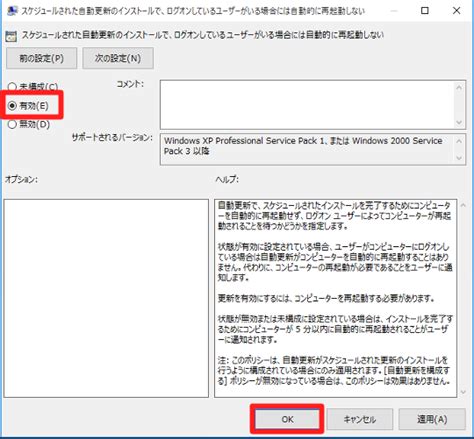Click the help paragraph starting 更新を有効にする
Image resolution: width=474 pixels, height=439 pixels.
pyautogui.click(x=326, y=298)
